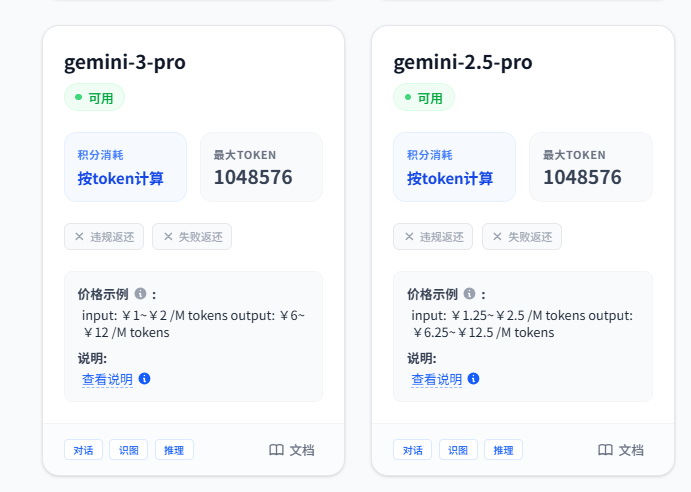Click info icon after gemini-2.5-pro 查看说明
The height and width of the screenshot is (492, 691).
point(473,379)
